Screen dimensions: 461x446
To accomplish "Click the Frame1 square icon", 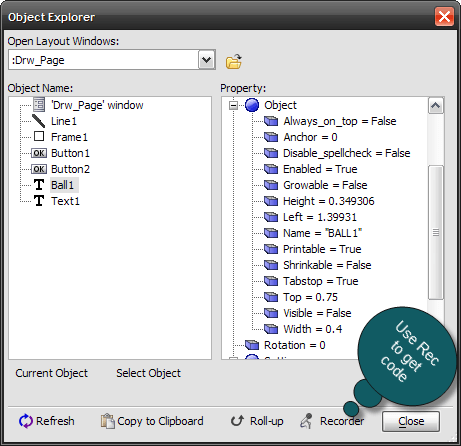I will [39, 136].
